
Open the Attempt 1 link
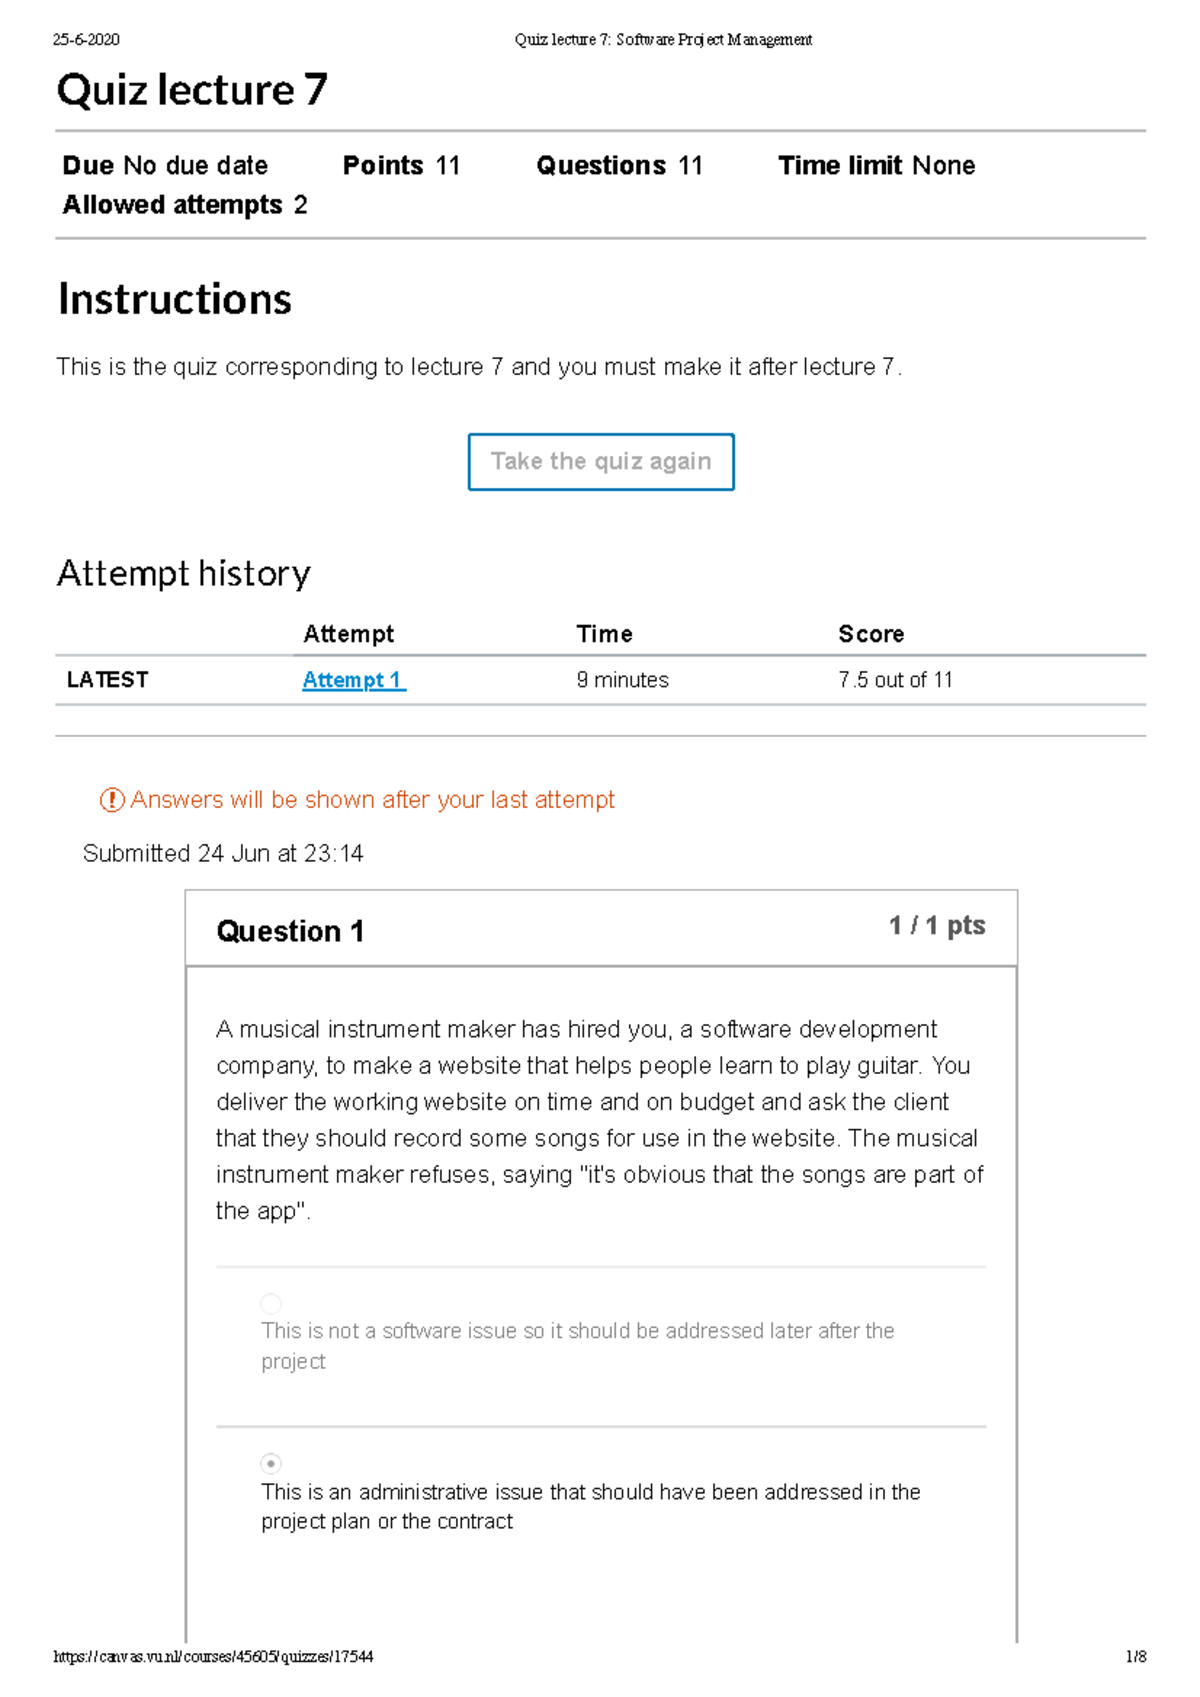(353, 680)
